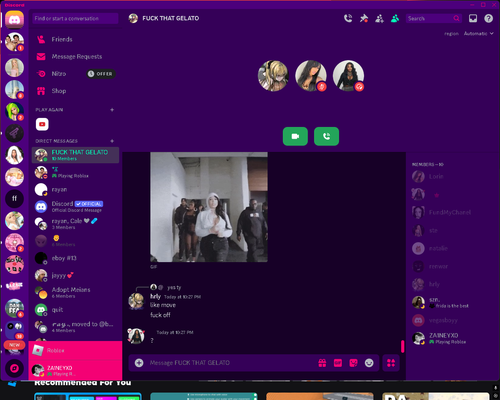Click hrly username in chat message
This screenshot has height=400, width=500.
(x=155, y=296)
